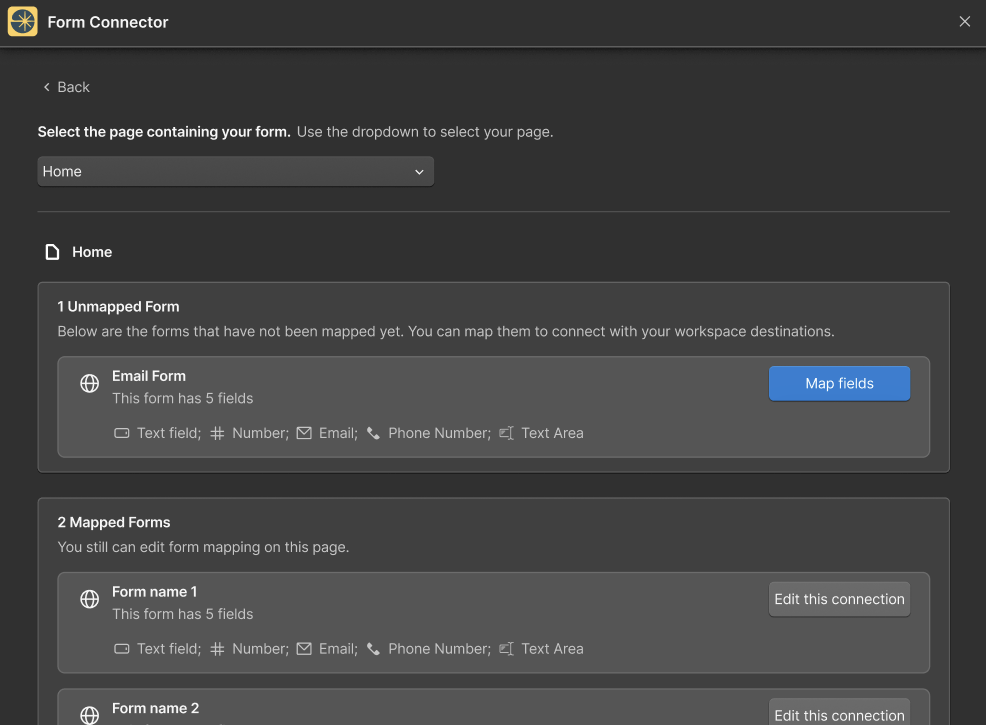The image size is (986, 725).
Task: Click the Number hash icon in Email Form
Action: [218, 433]
